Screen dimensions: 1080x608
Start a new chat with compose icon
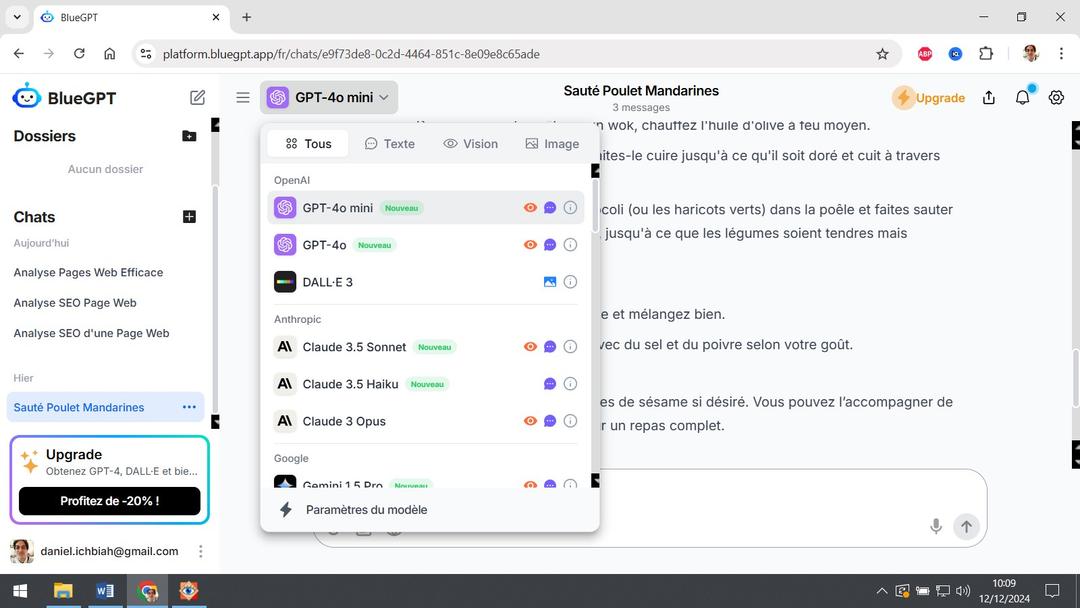198,98
